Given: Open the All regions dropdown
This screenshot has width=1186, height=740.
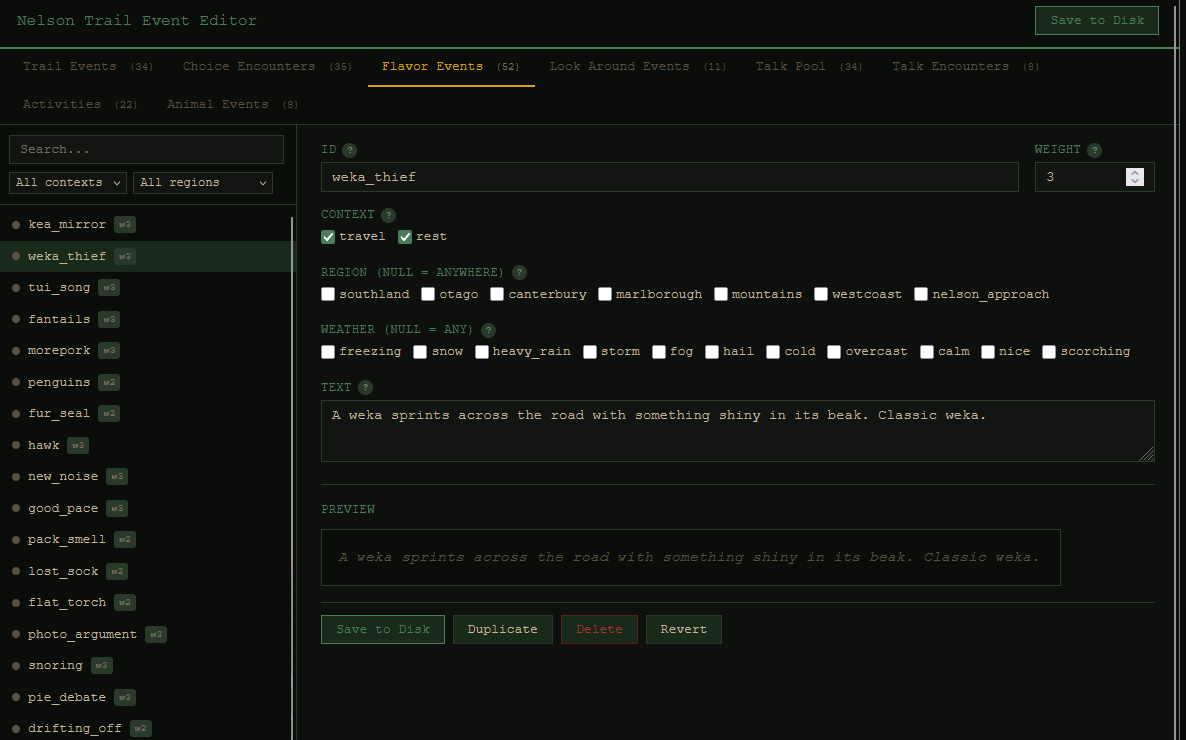Looking at the screenshot, I should point(203,183).
